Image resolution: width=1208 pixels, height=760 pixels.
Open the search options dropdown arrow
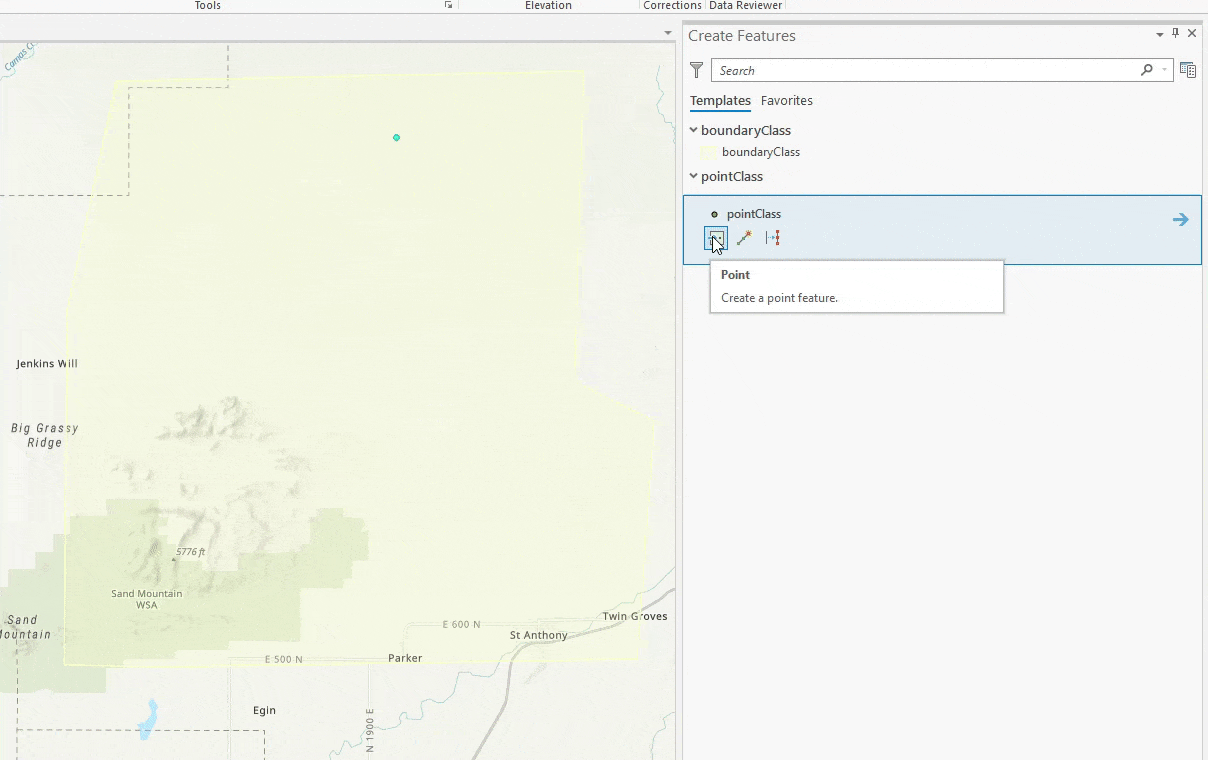(x=1165, y=70)
